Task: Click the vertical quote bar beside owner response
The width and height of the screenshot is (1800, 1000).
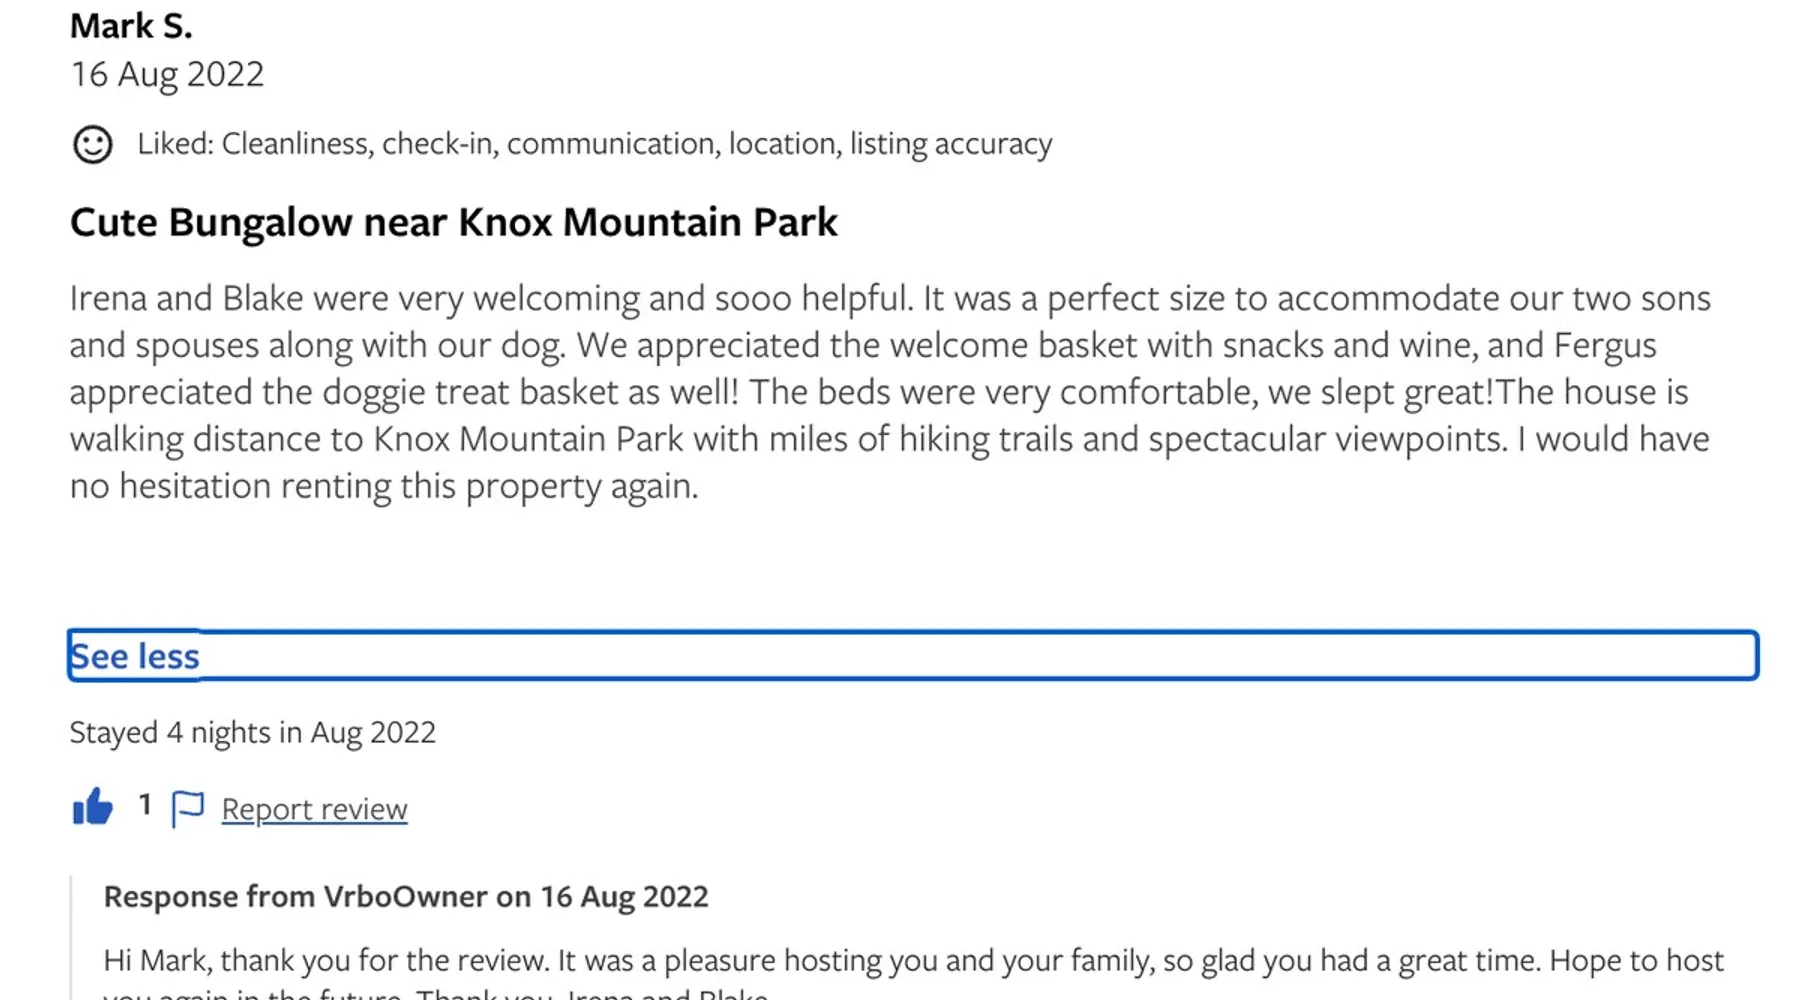Action: [x=71, y=938]
